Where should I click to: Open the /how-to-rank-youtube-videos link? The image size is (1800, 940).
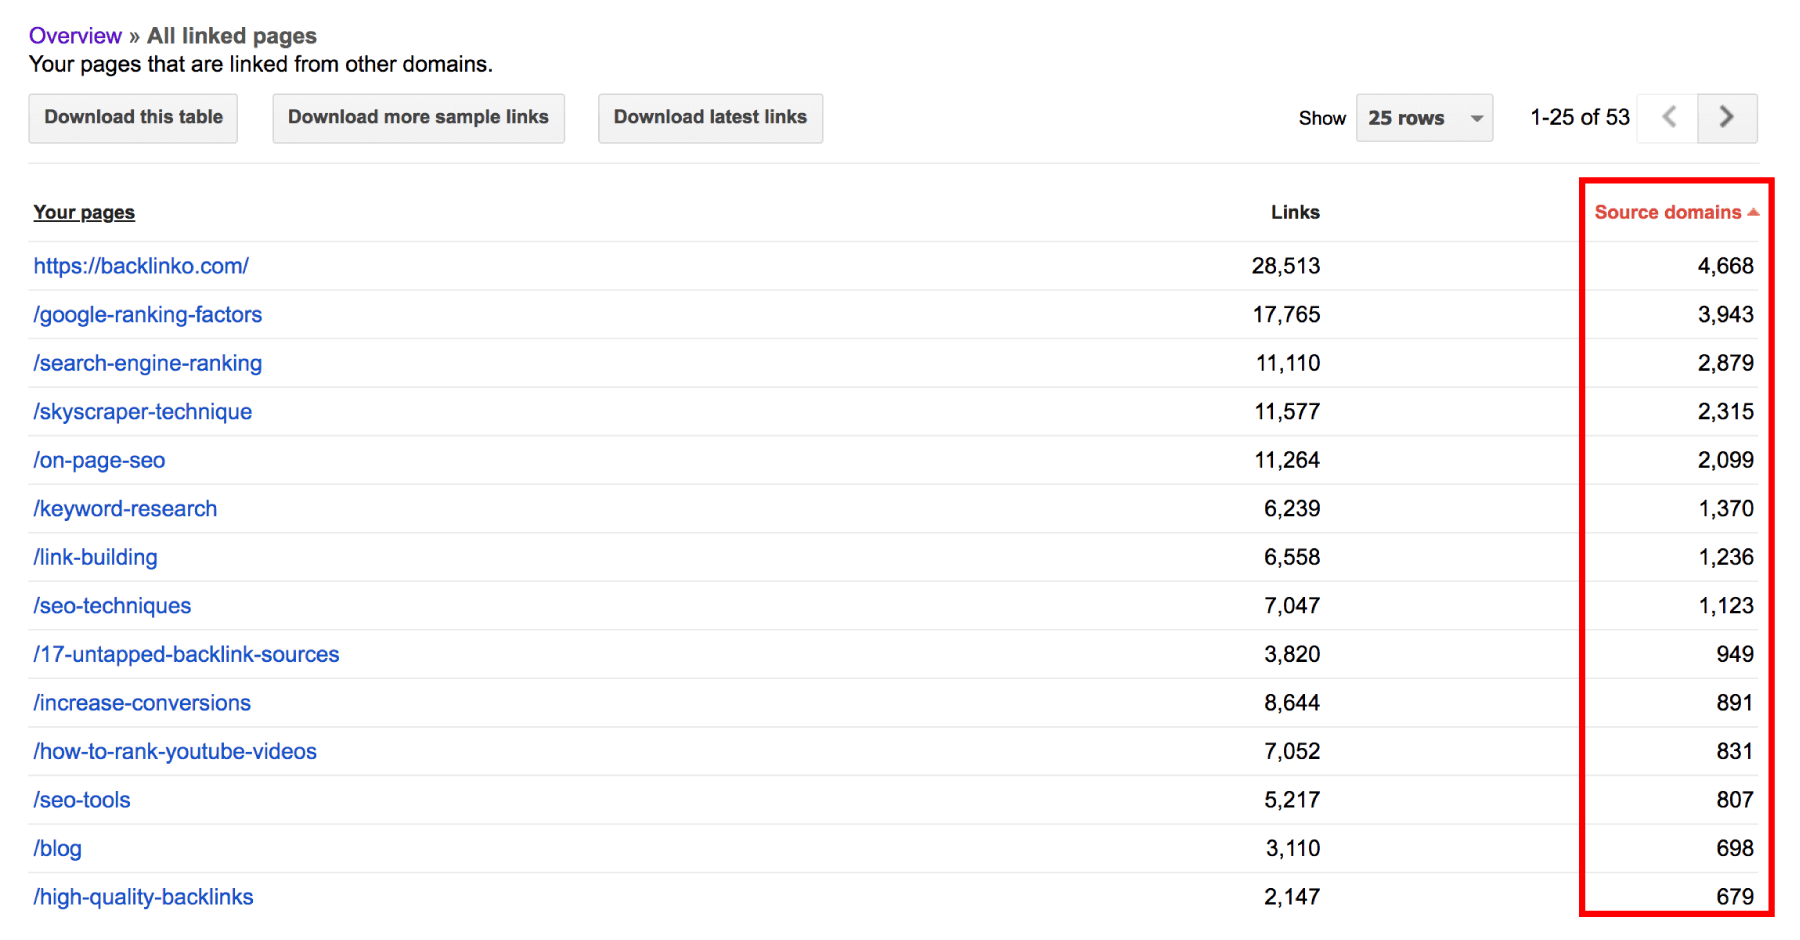click(175, 751)
